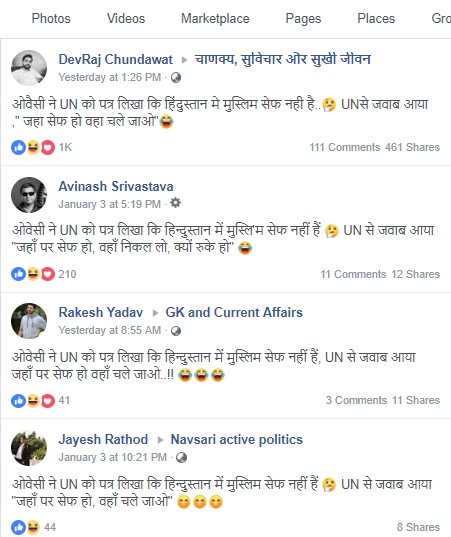
Task: Click the Love heart reaction icon beside 41
Action: pyautogui.click(x=48, y=401)
